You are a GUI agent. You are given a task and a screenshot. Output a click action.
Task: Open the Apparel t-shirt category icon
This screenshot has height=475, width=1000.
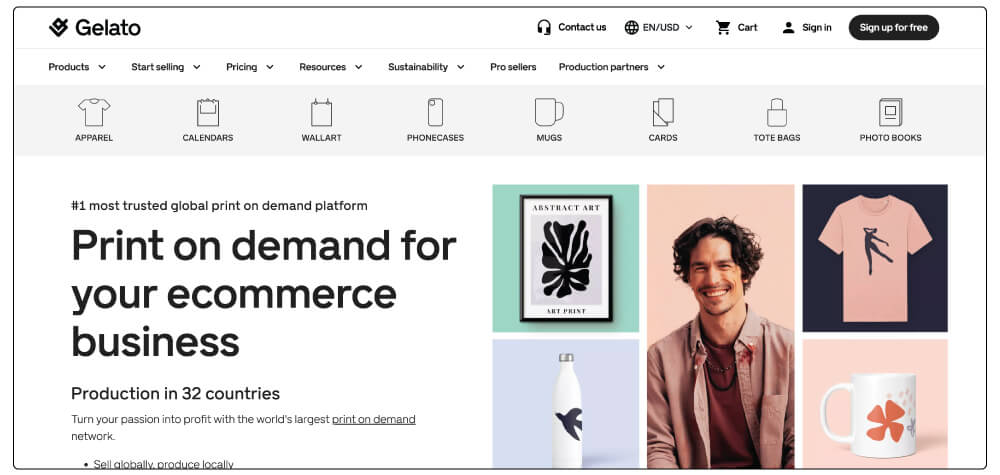coord(94,112)
